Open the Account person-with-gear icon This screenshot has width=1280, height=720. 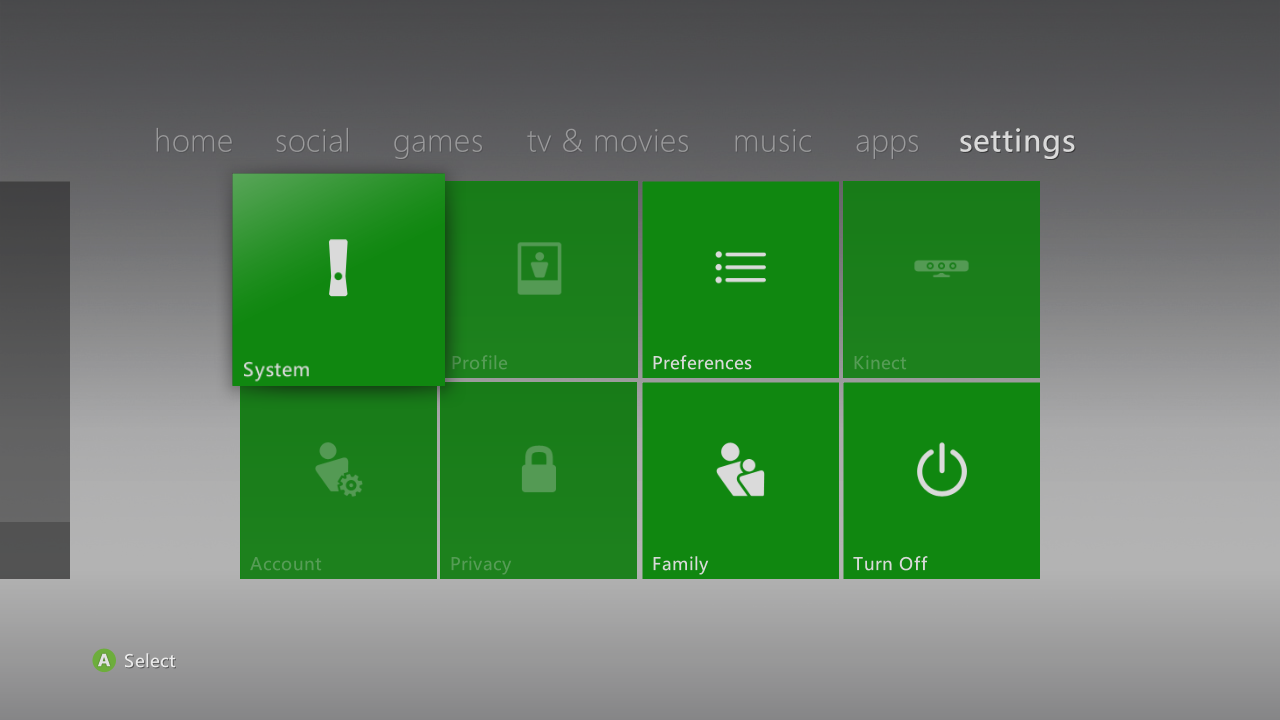tap(338, 469)
